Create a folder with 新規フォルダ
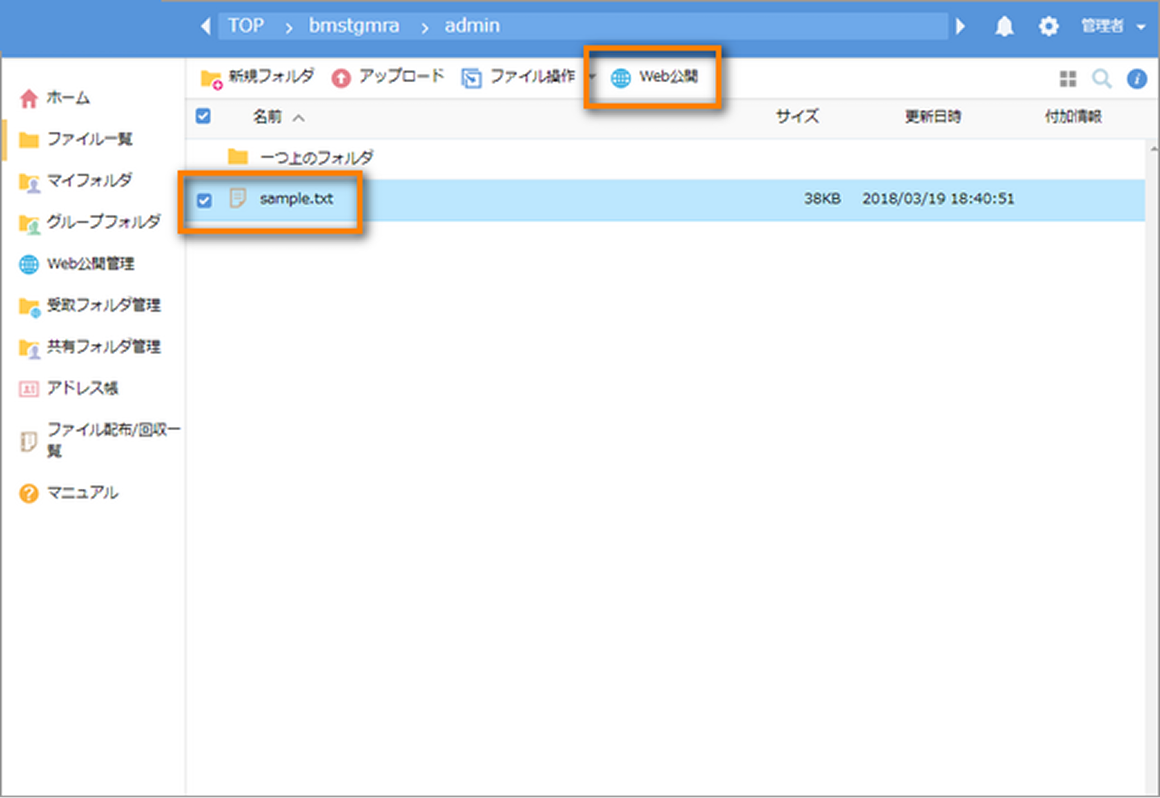Screen dimensions: 1160x798 click(x=257, y=77)
